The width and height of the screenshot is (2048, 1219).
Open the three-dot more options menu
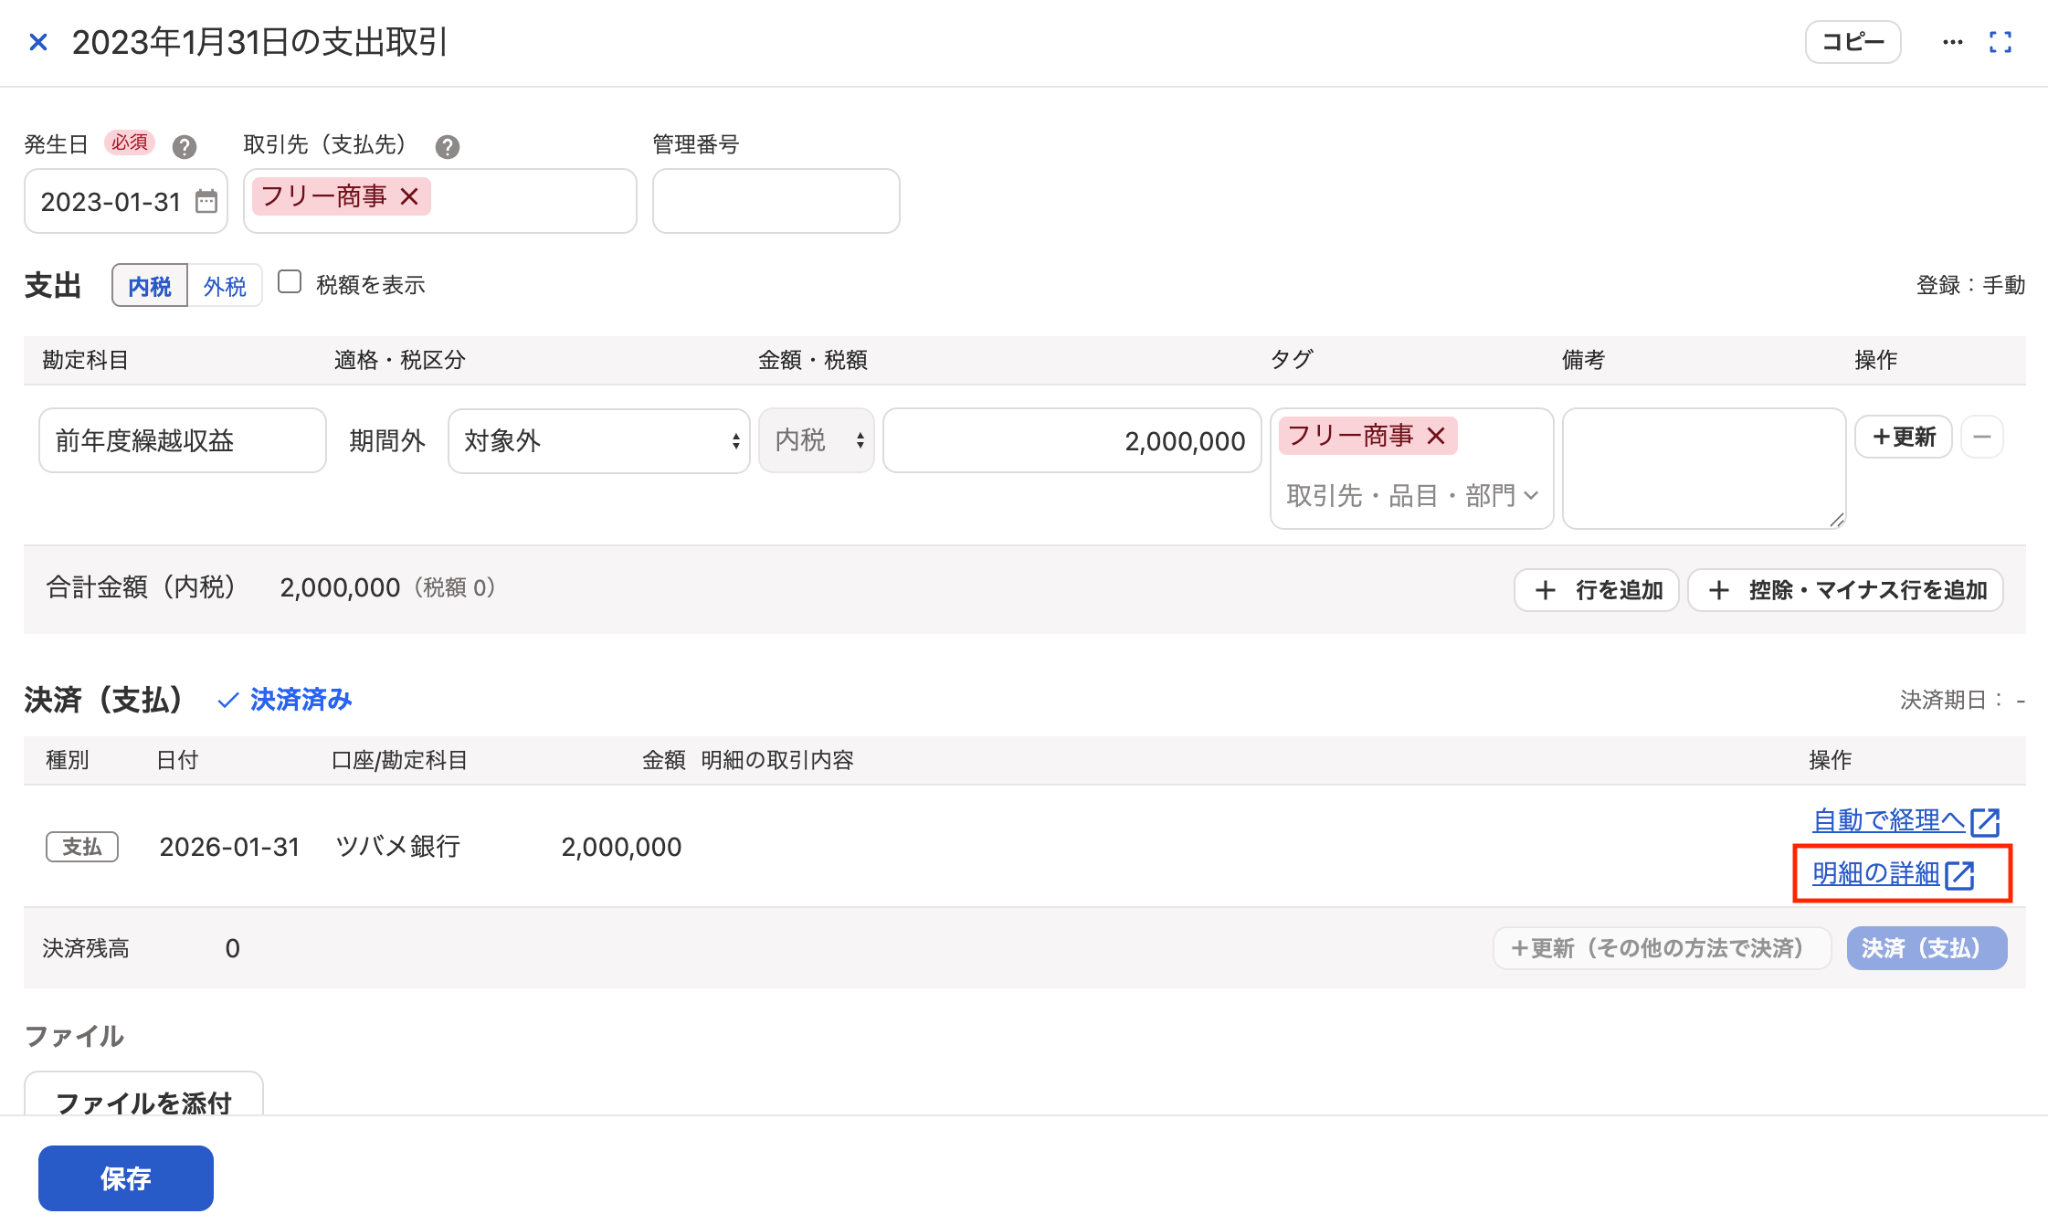pos(1952,42)
